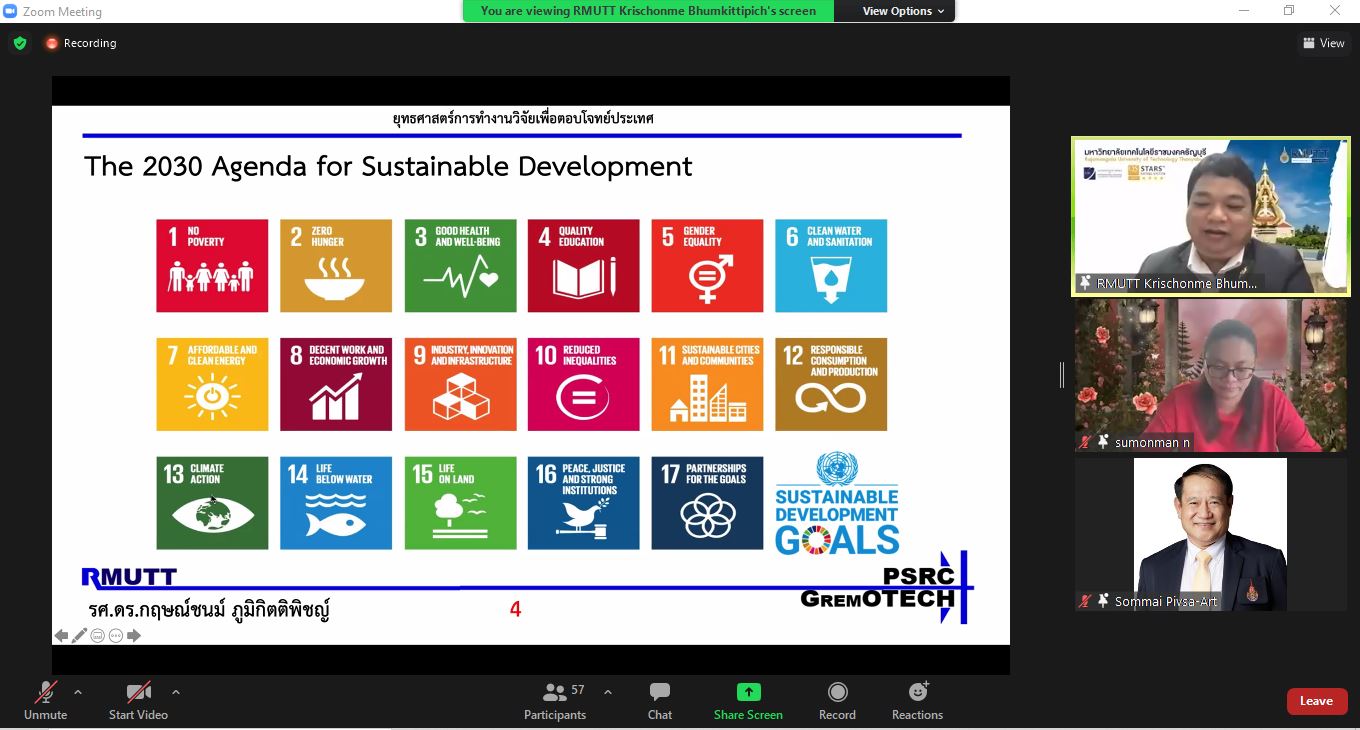The height and width of the screenshot is (730, 1360).
Task: Click the Life on Land goal 15 tile
Action: tap(460, 503)
